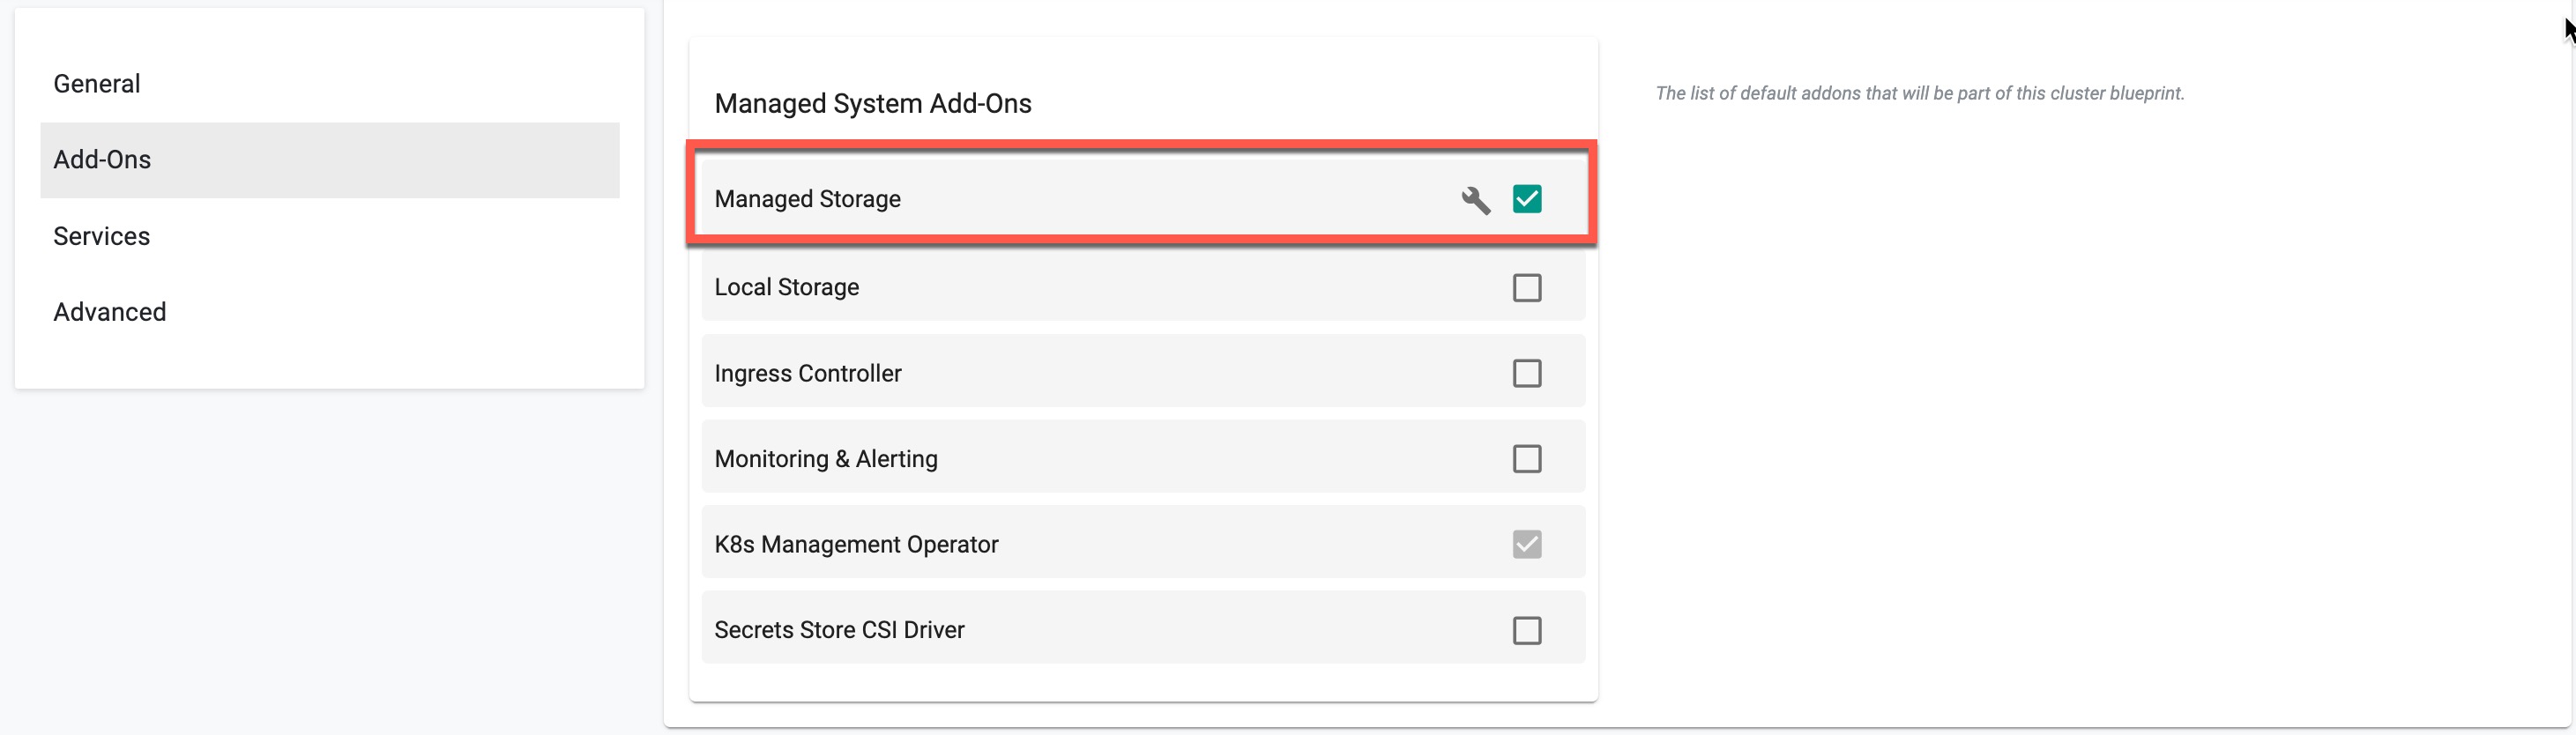Click the greyed K8s Management Operator checkbox
Viewport: 2576px width, 735px height.
(x=1526, y=545)
